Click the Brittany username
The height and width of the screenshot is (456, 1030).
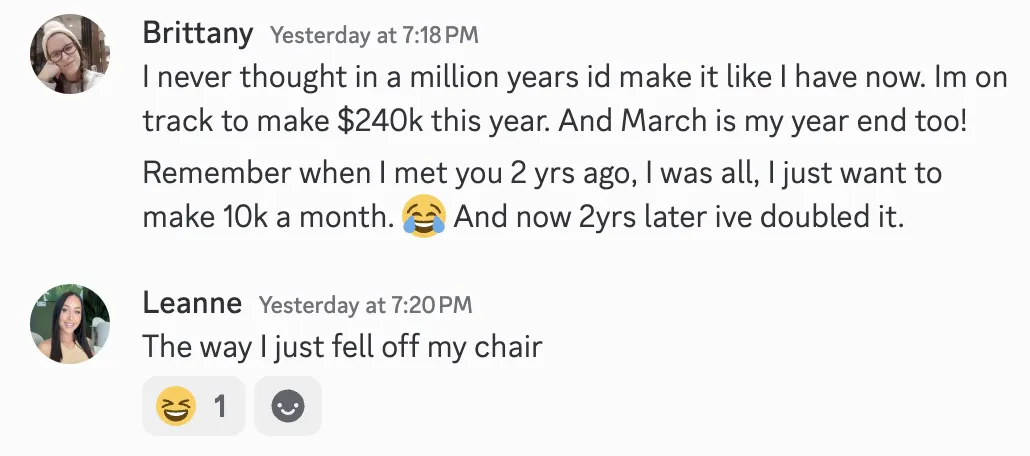pos(198,33)
